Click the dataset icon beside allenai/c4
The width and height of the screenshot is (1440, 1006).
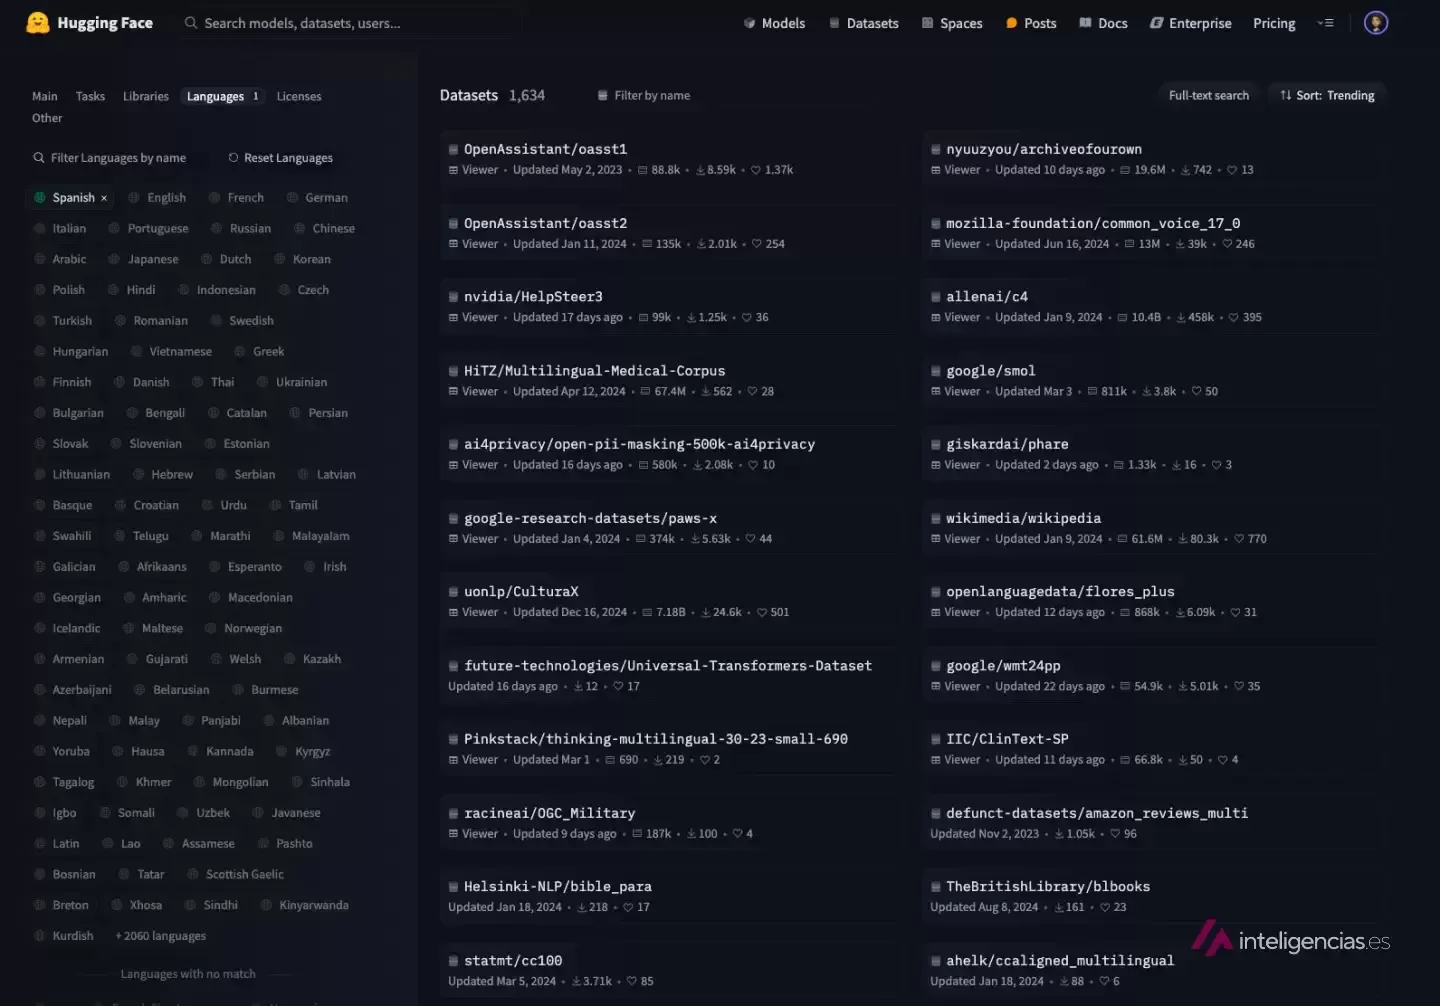936,297
